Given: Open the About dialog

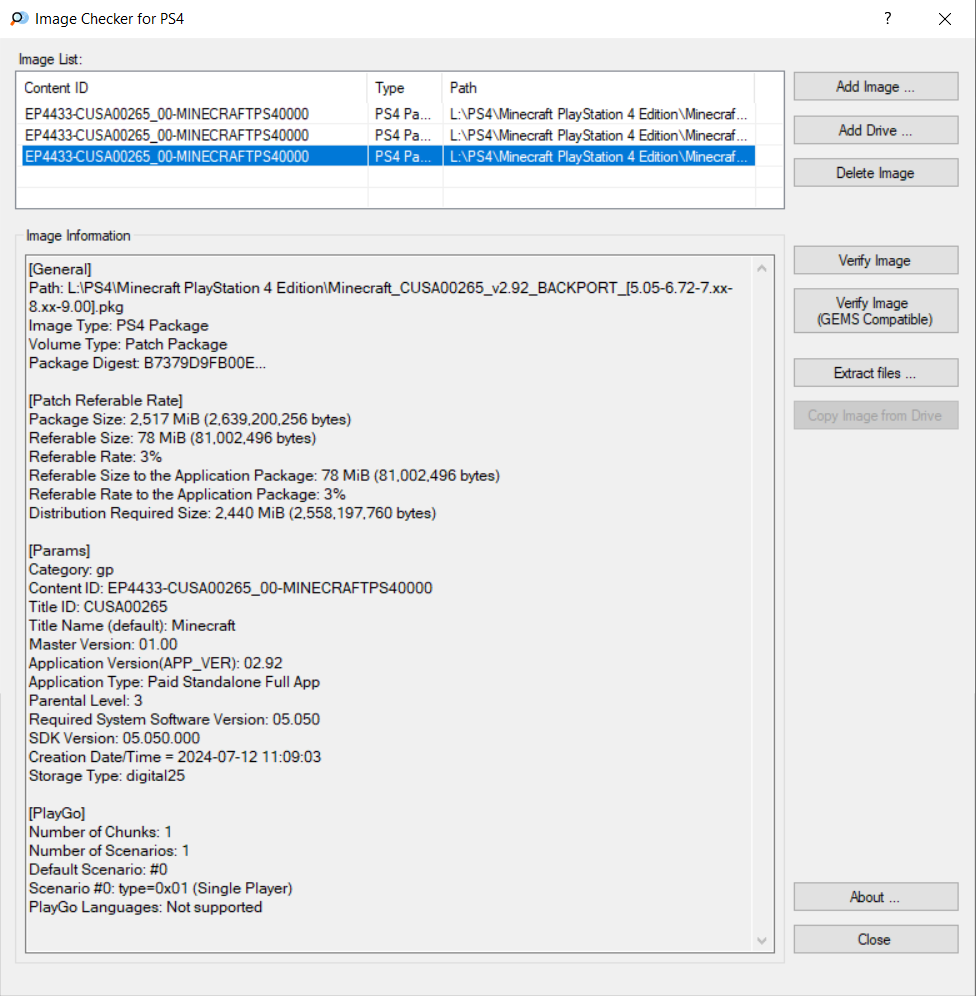Looking at the screenshot, I should coord(876,897).
